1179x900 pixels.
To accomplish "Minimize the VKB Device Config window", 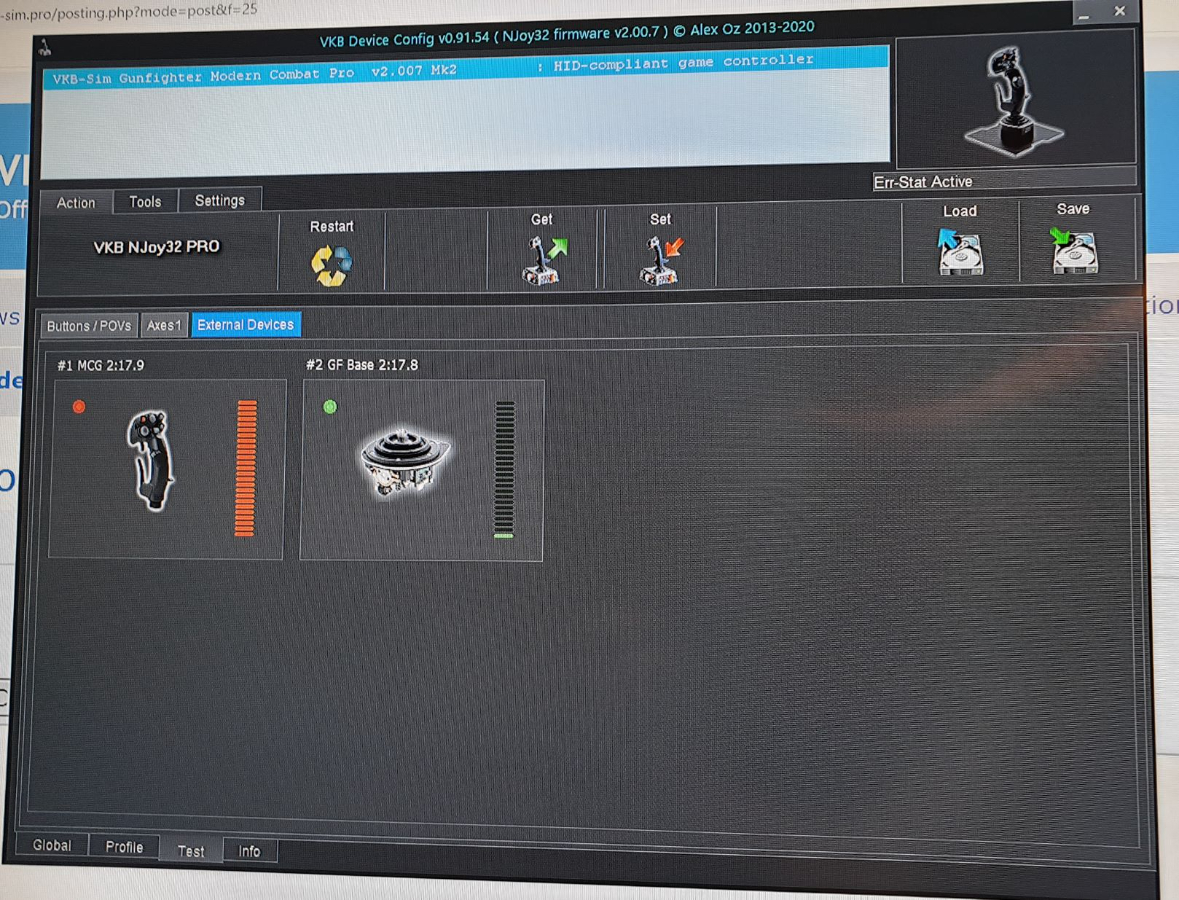I will point(1084,14).
